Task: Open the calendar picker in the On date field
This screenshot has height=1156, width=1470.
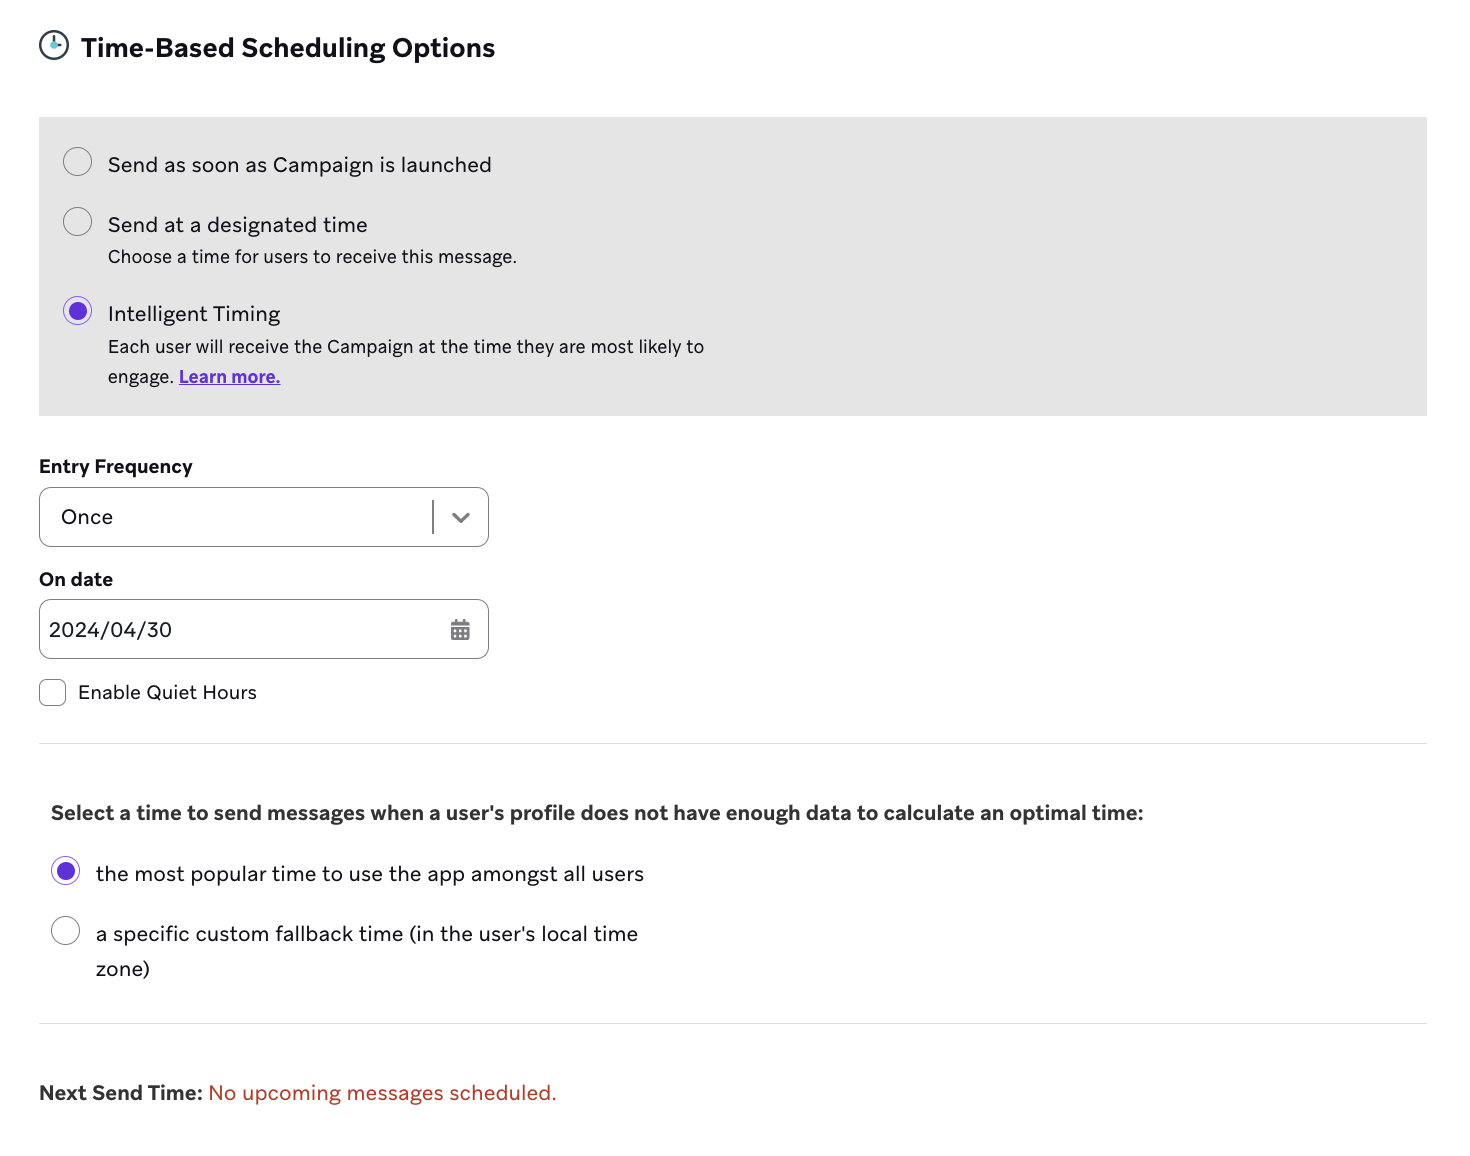Action: tap(460, 629)
